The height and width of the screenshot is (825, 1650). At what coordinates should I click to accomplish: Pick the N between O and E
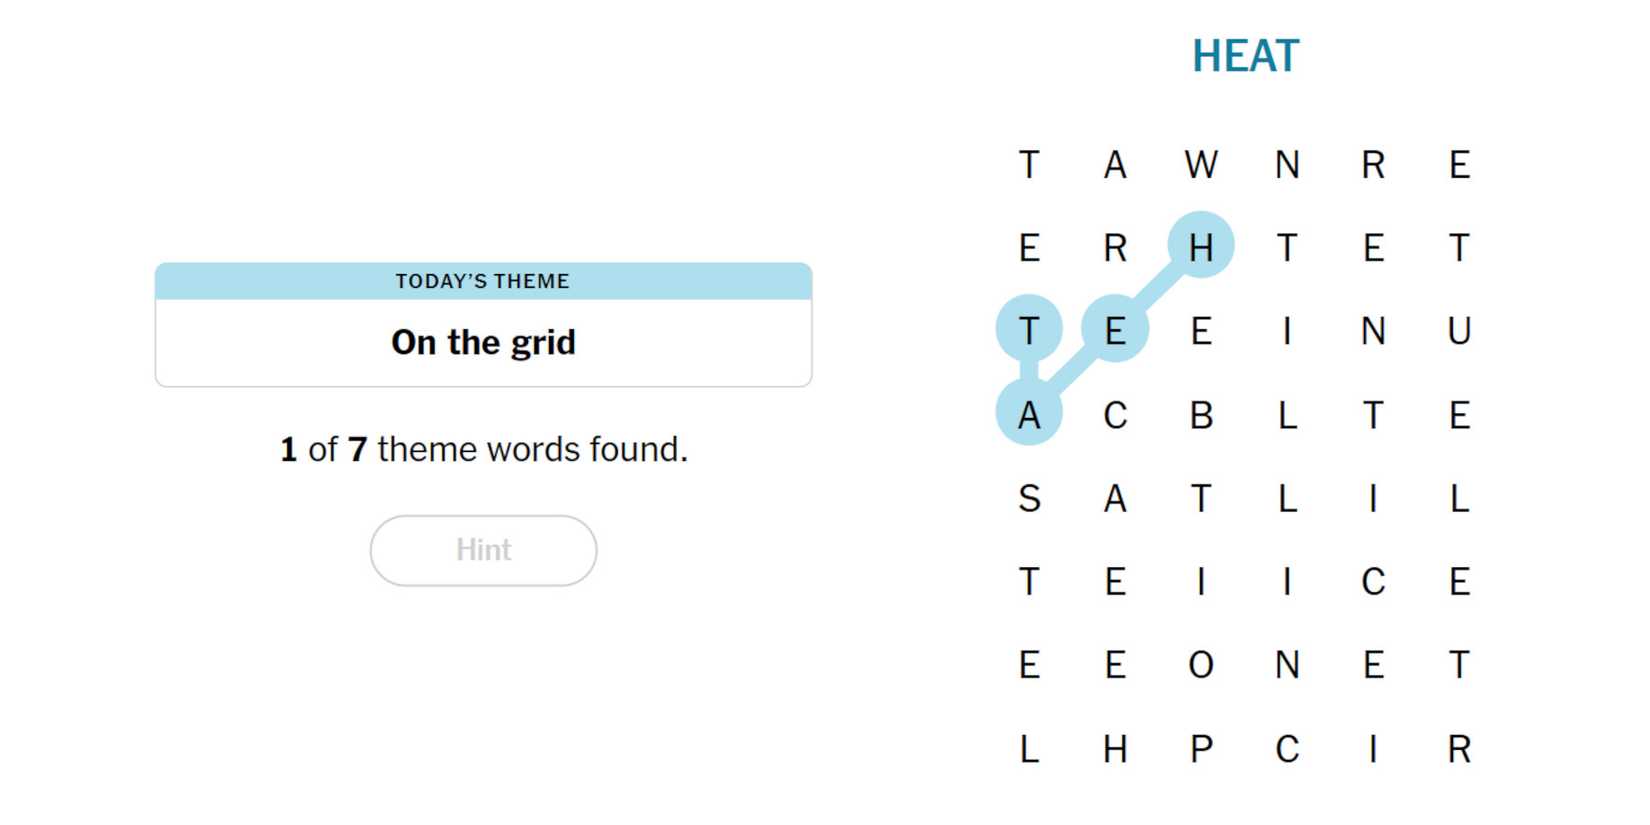(x=1287, y=665)
